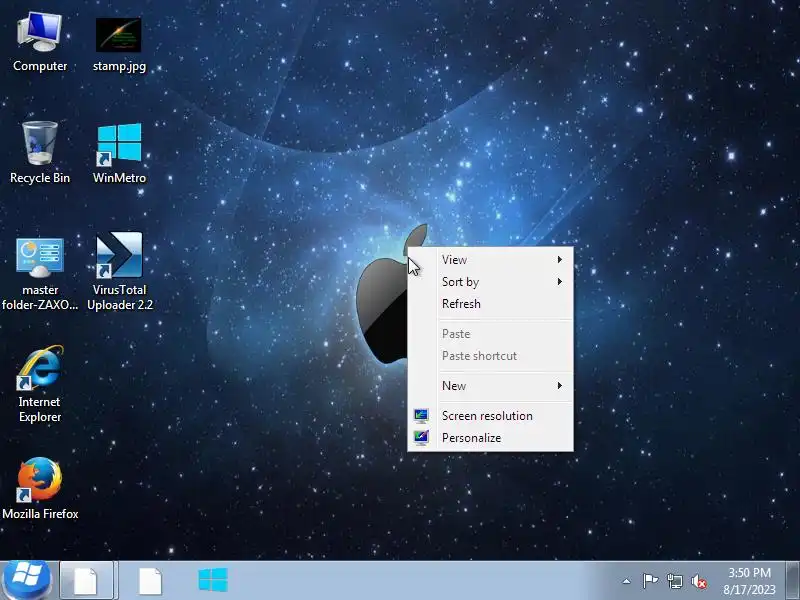The image size is (800, 600).
Task: Select the Internet Explorer shortcut icon
Action: point(40,367)
